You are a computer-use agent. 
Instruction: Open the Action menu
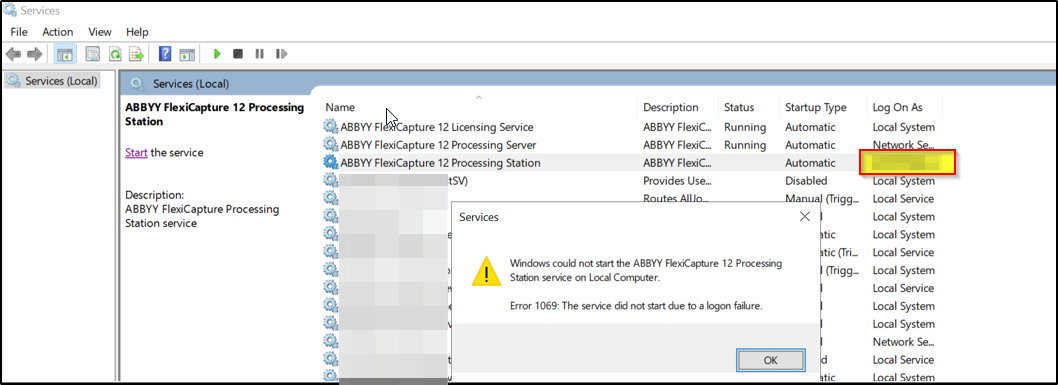pyautogui.click(x=57, y=32)
